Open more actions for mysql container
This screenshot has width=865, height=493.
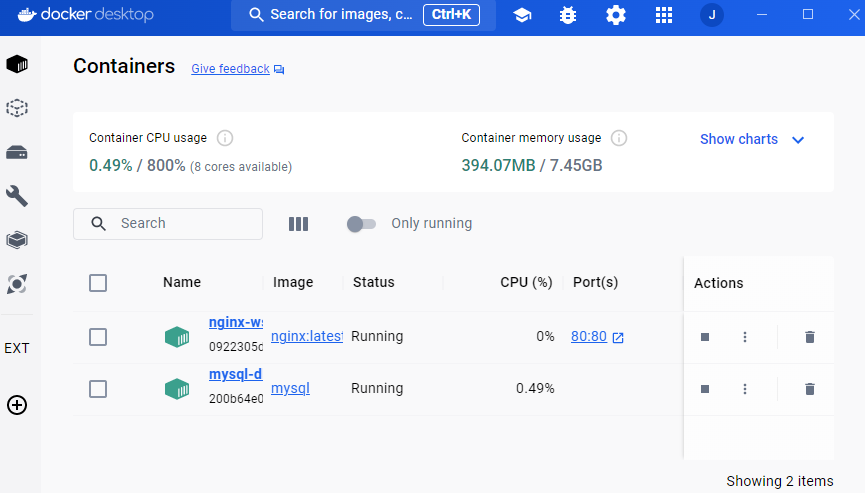pyautogui.click(x=745, y=389)
